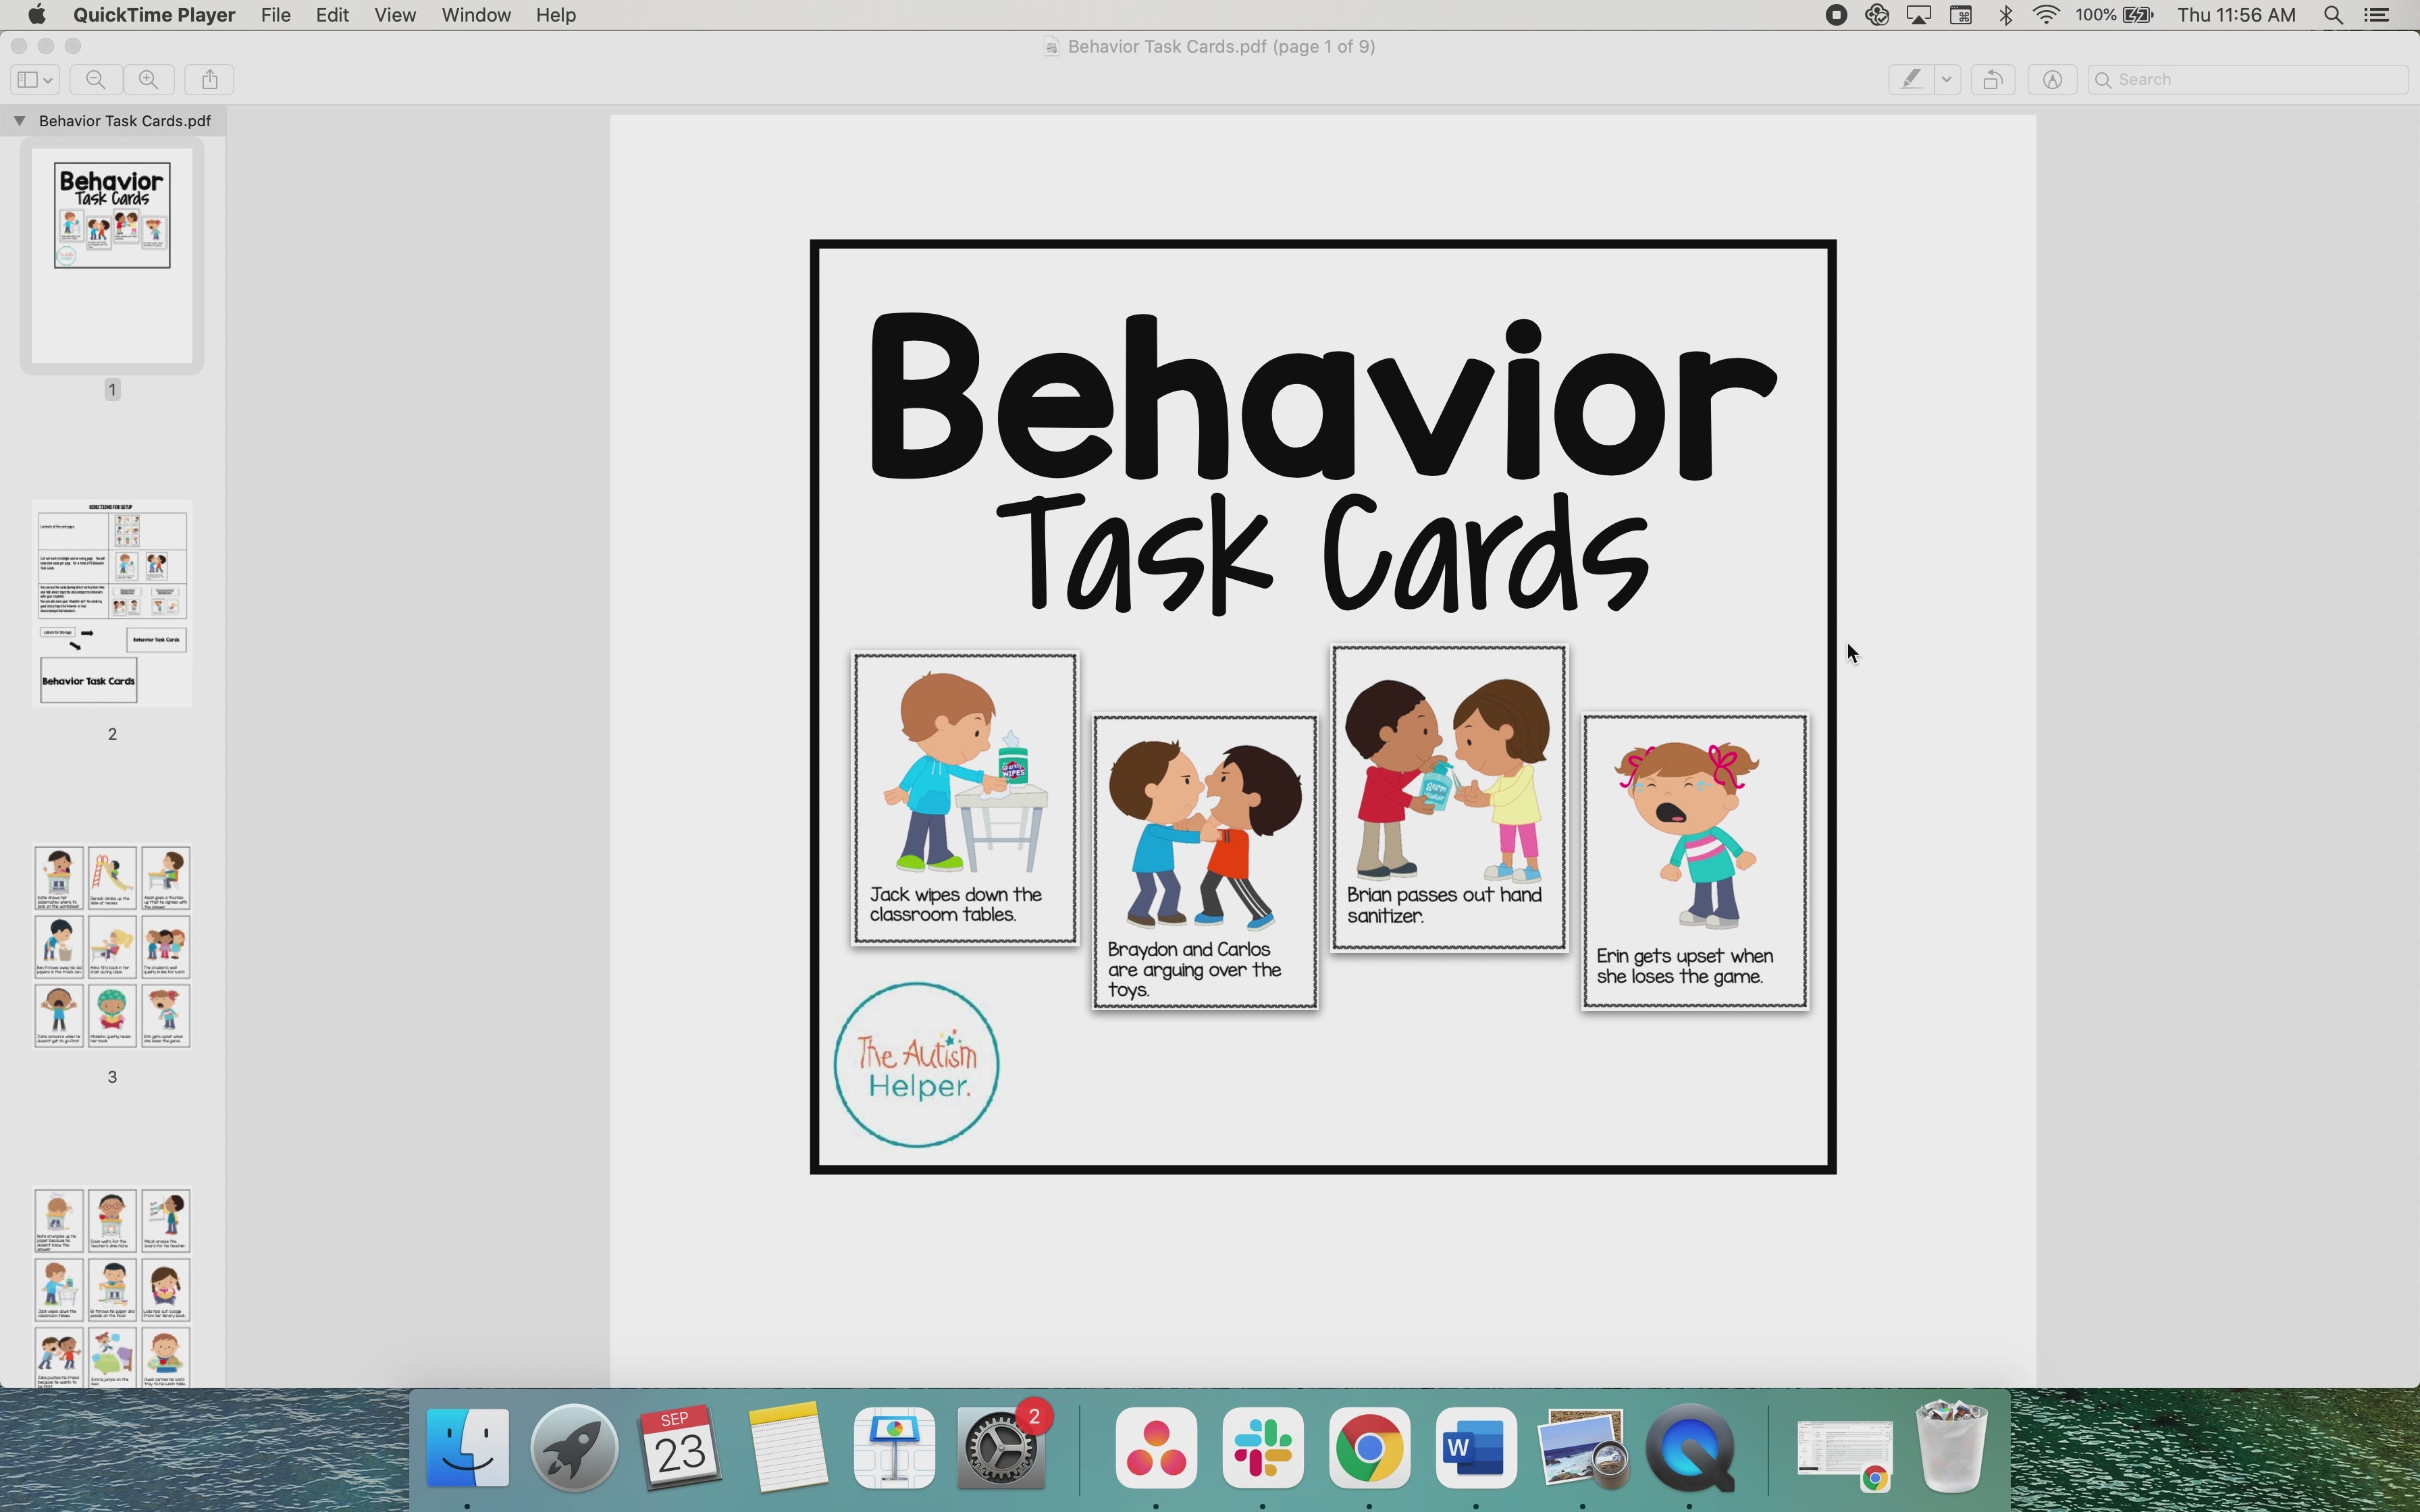The height and width of the screenshot is (1512, 2420).
Task: Zoom in on the PDF page
Action: pos(149,79)
